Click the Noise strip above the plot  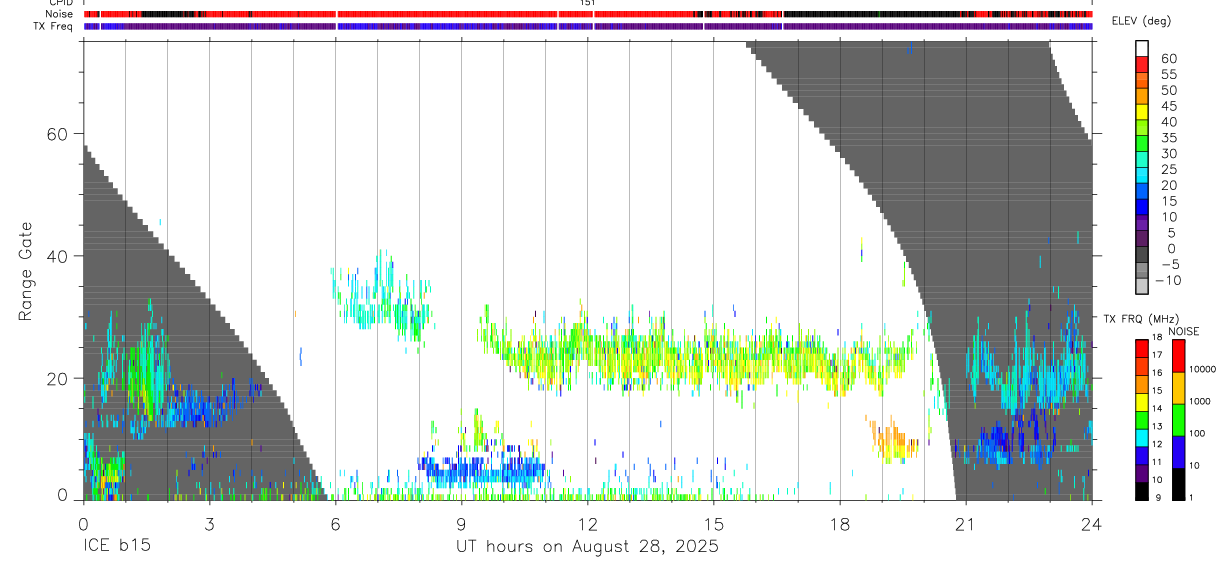588,14
